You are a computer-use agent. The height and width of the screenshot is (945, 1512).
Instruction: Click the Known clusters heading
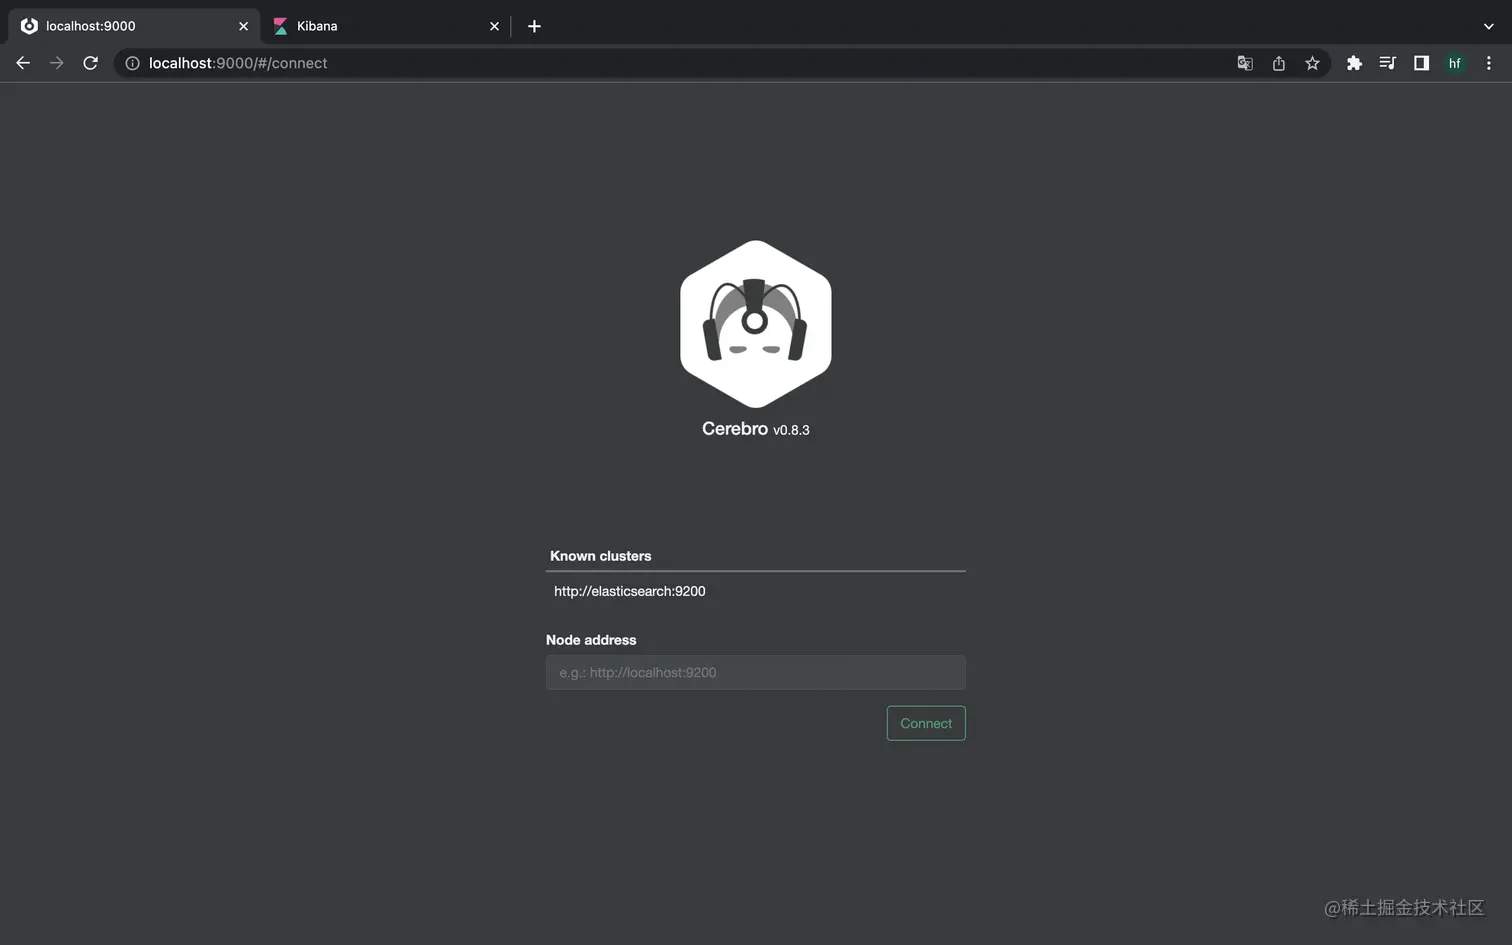tap(600, 556)
